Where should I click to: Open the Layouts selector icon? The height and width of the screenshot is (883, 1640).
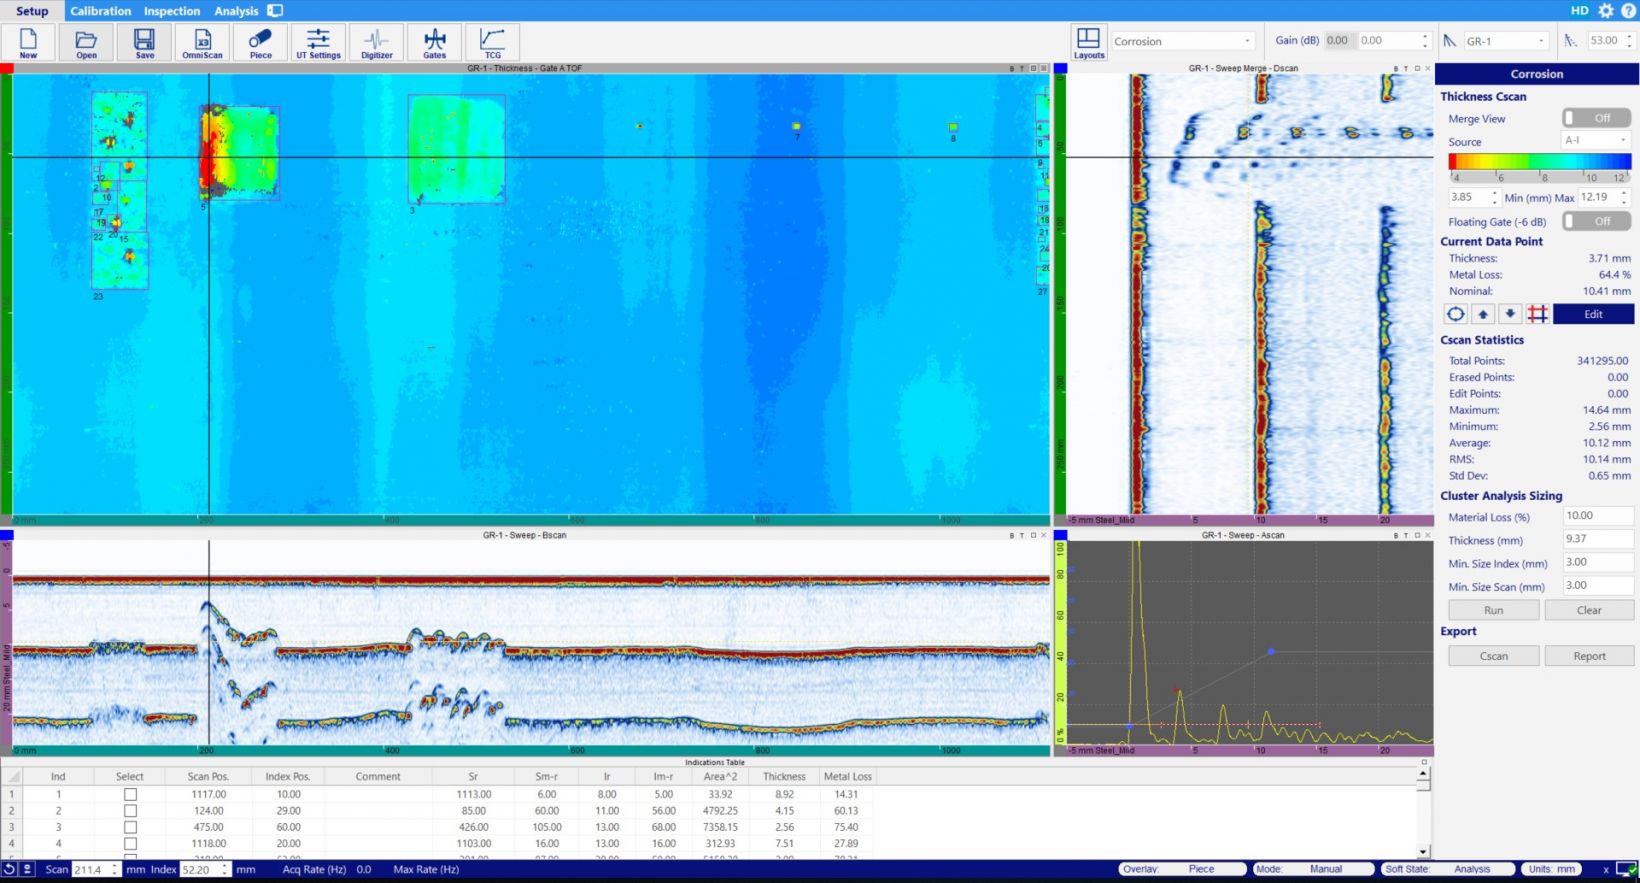(1088, 42)
